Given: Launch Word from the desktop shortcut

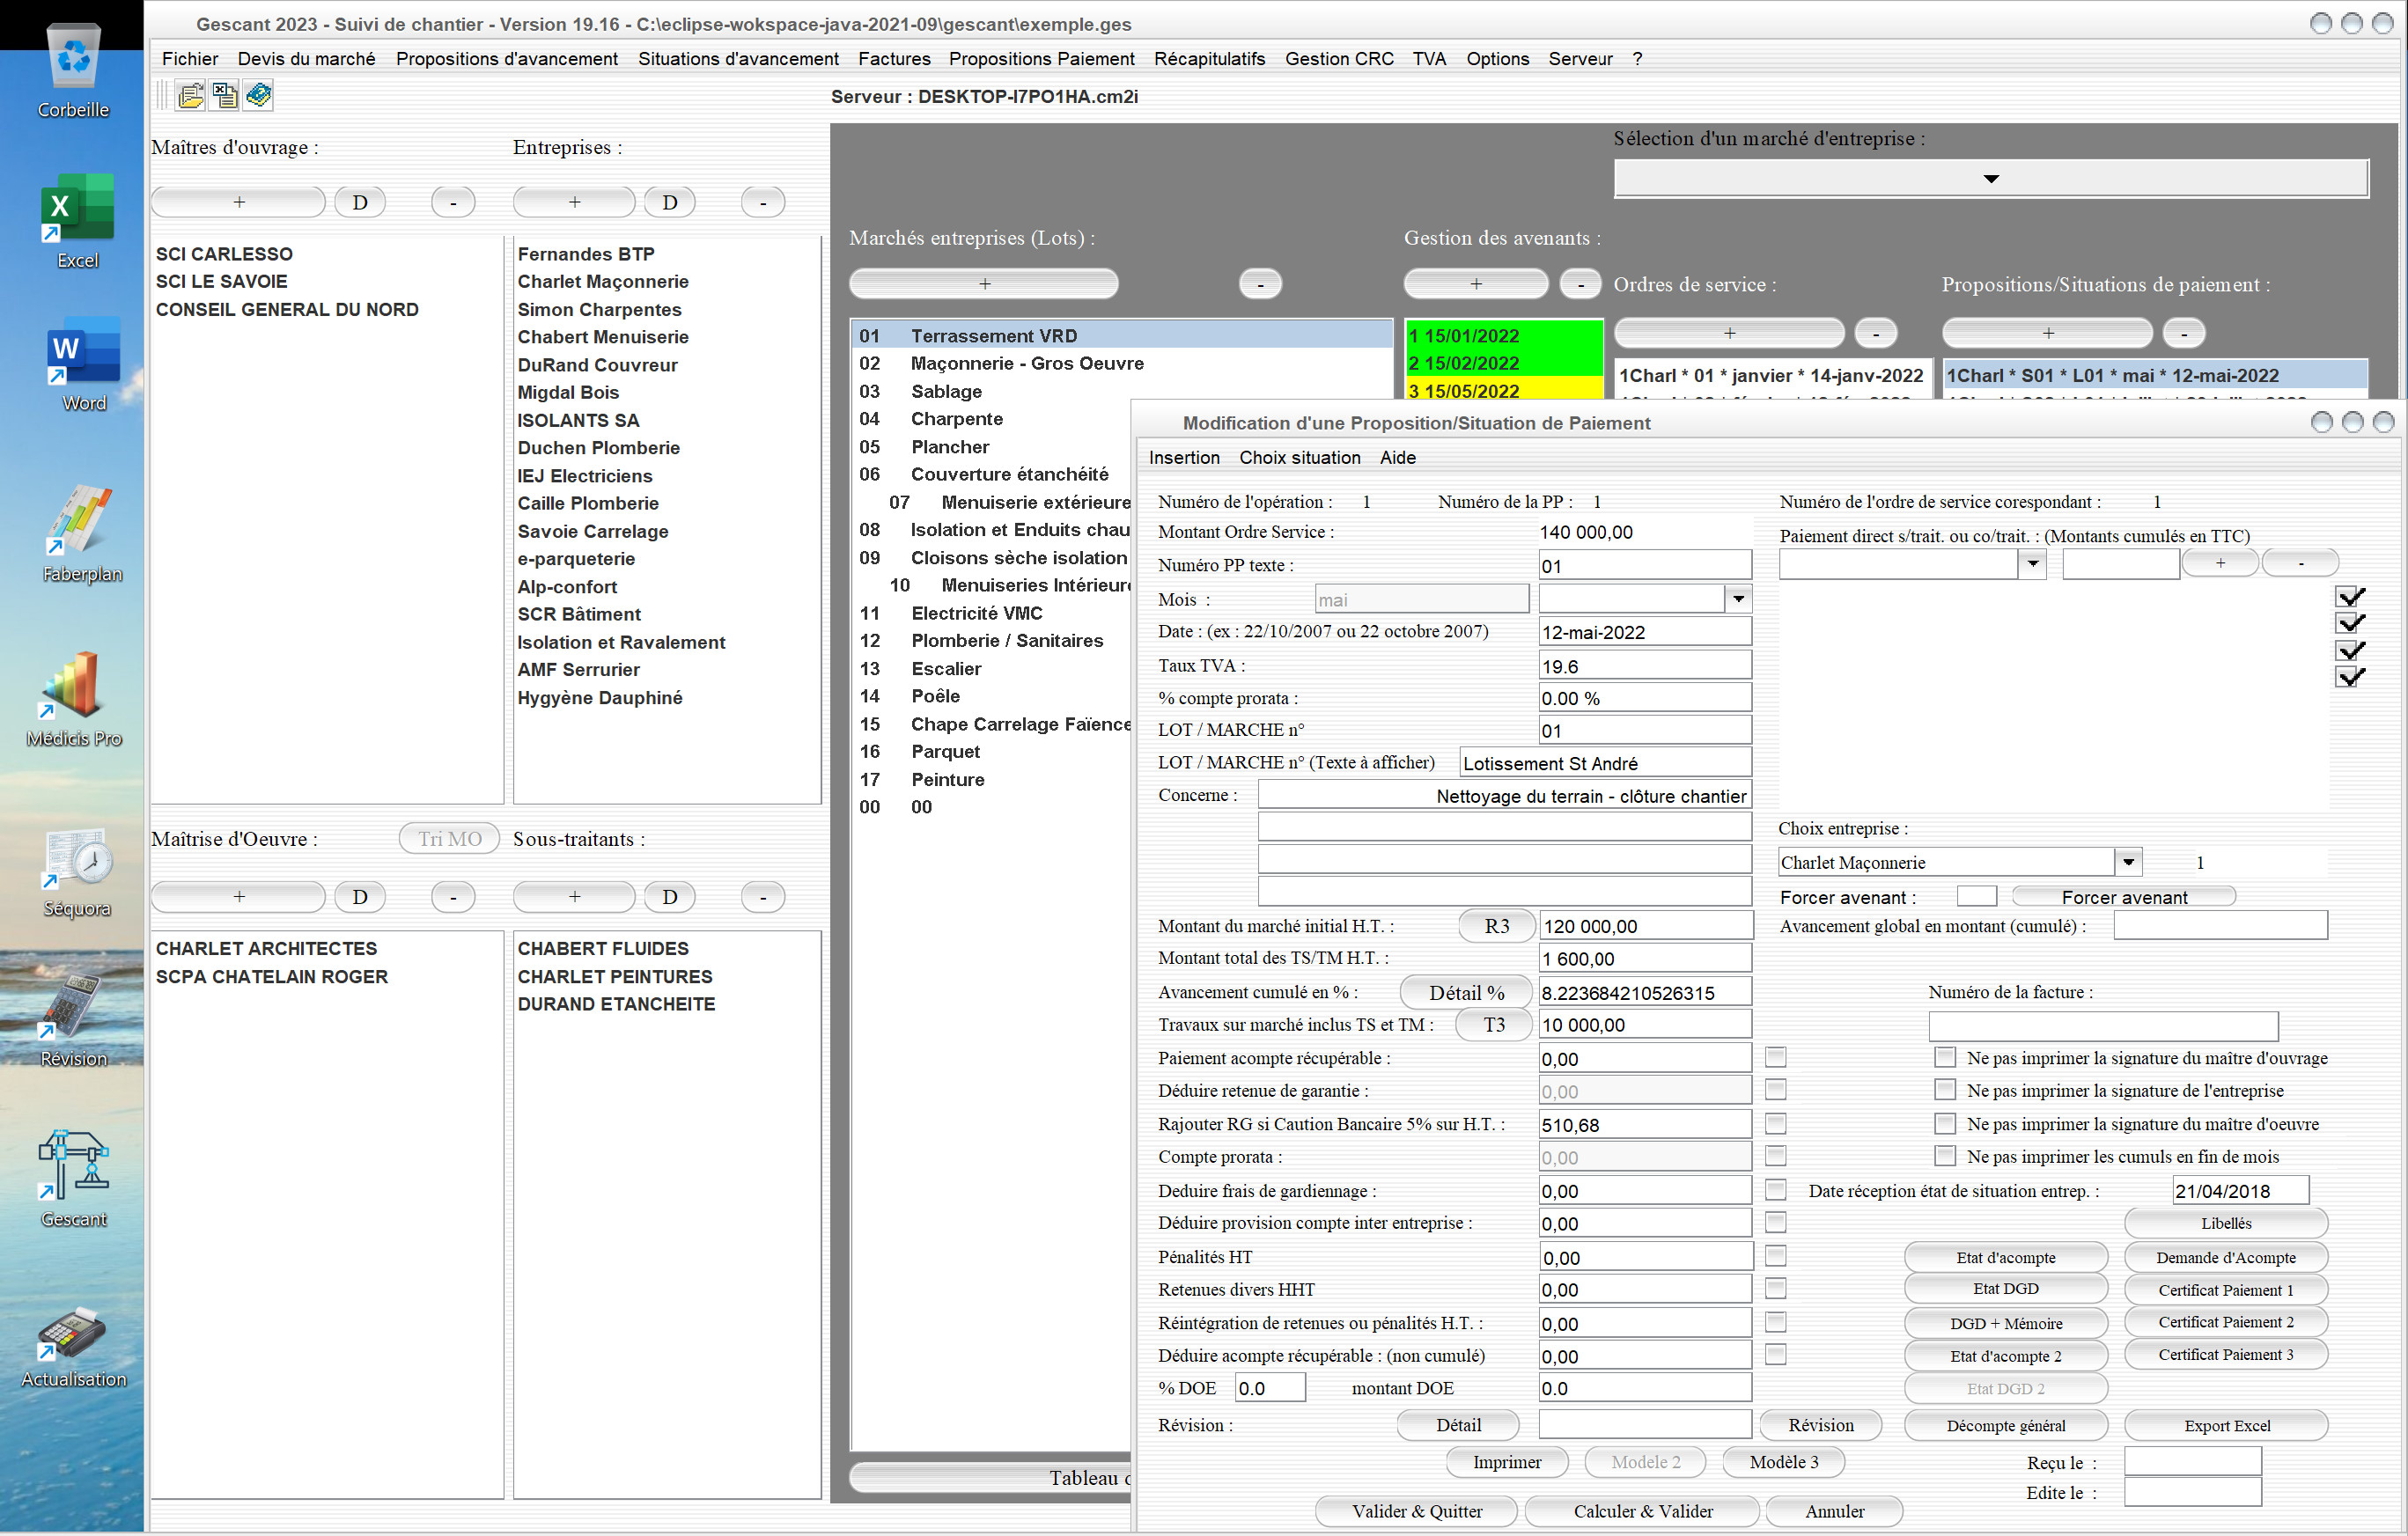Looking at the screenshot, I should [83, 363].
